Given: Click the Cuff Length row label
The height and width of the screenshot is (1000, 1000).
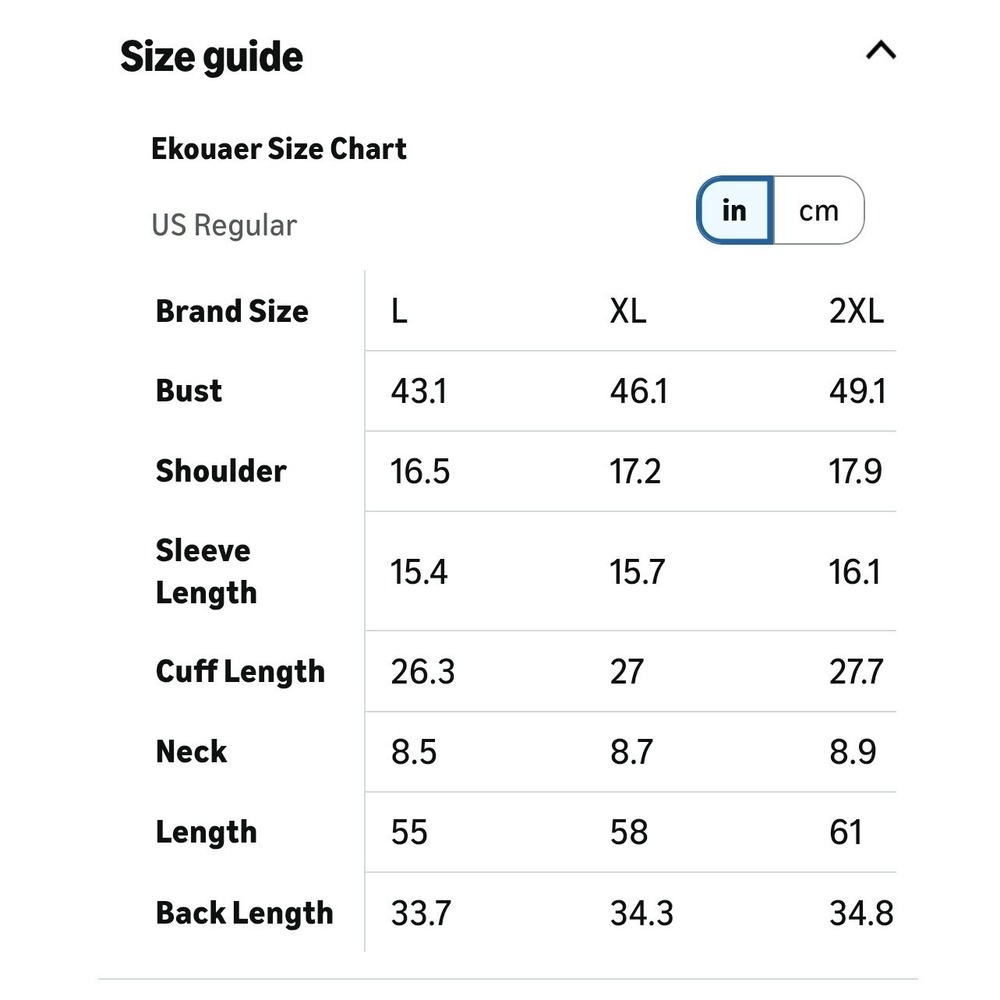Looking at the screenshot, I should [x=240, y=672].
